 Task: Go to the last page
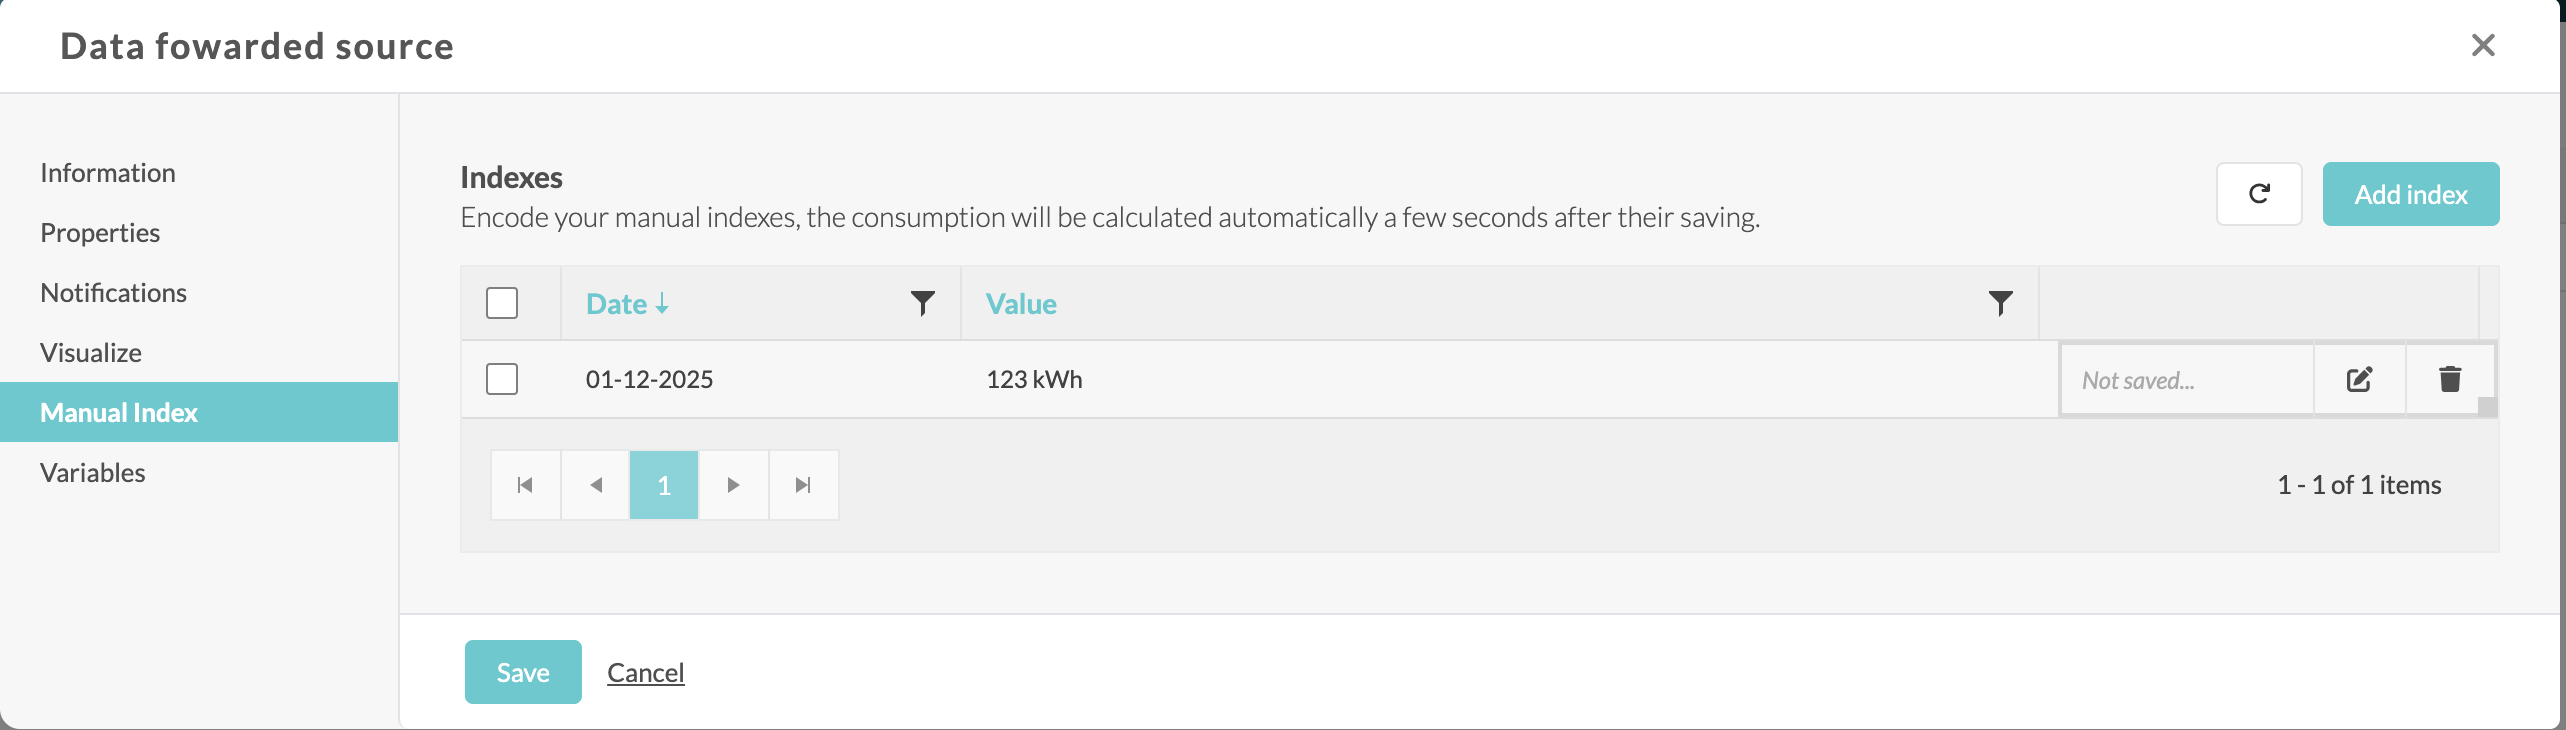coord(803,485)
